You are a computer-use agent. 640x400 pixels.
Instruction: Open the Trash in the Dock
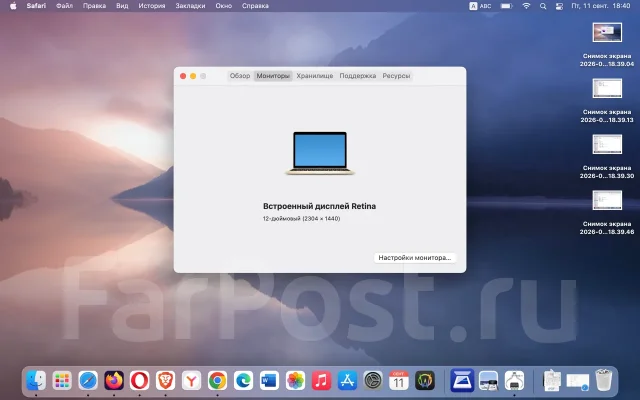(x=603, y=380)
